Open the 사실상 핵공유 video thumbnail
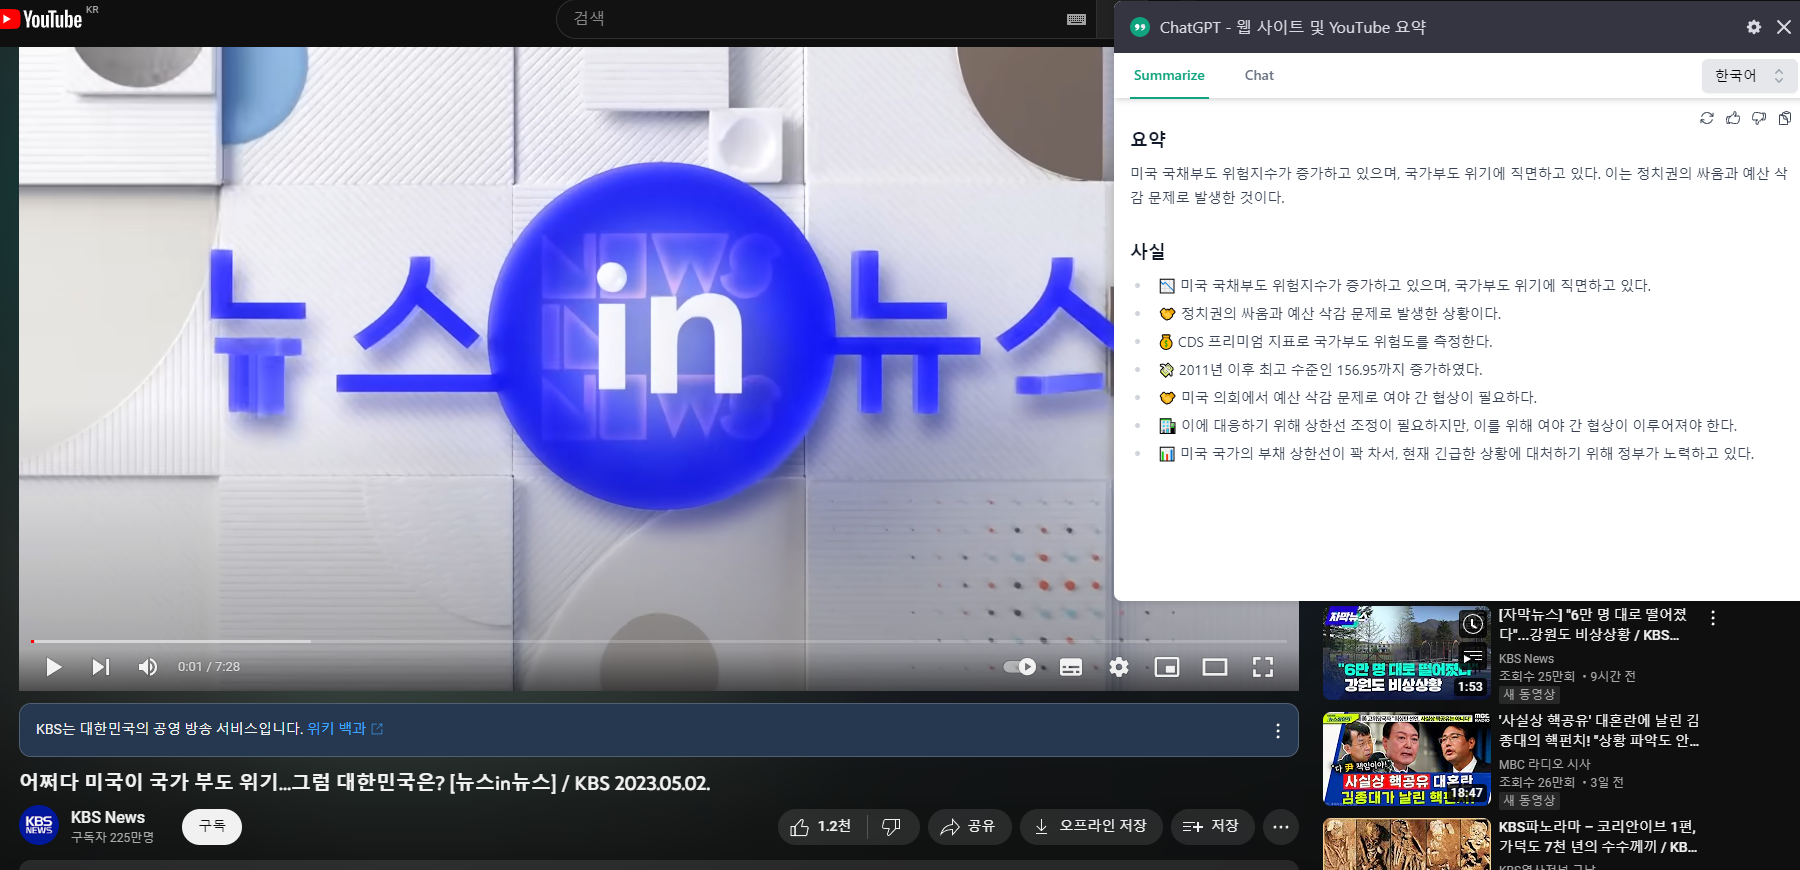The width and height of the screenshot is (1800, 870). tap(1406, 759)
